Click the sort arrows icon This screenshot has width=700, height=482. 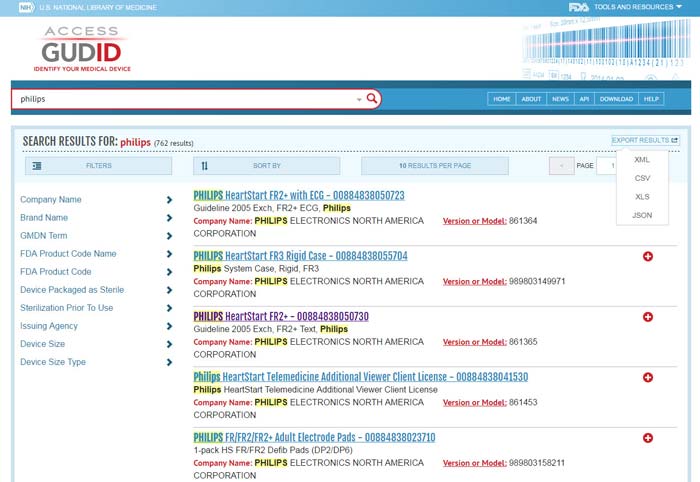click(x=204, y=166)
